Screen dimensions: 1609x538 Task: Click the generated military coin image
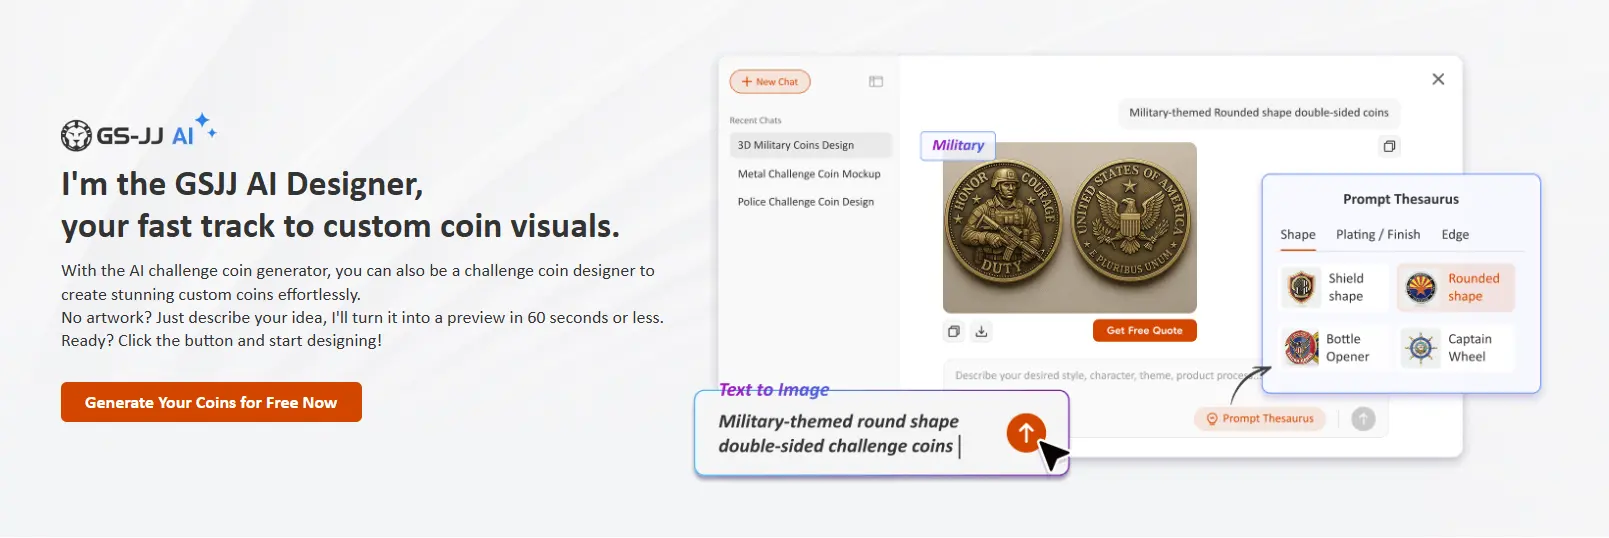[1069, 227]
